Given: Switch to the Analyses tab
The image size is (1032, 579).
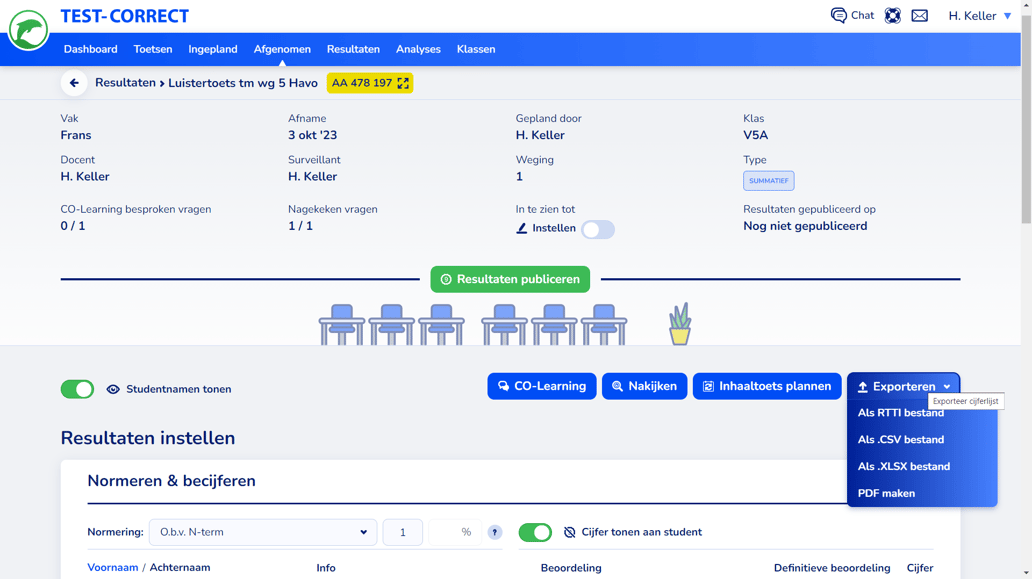Looking at the screenshot, I should pyautogui.click(x=418, y=48).
